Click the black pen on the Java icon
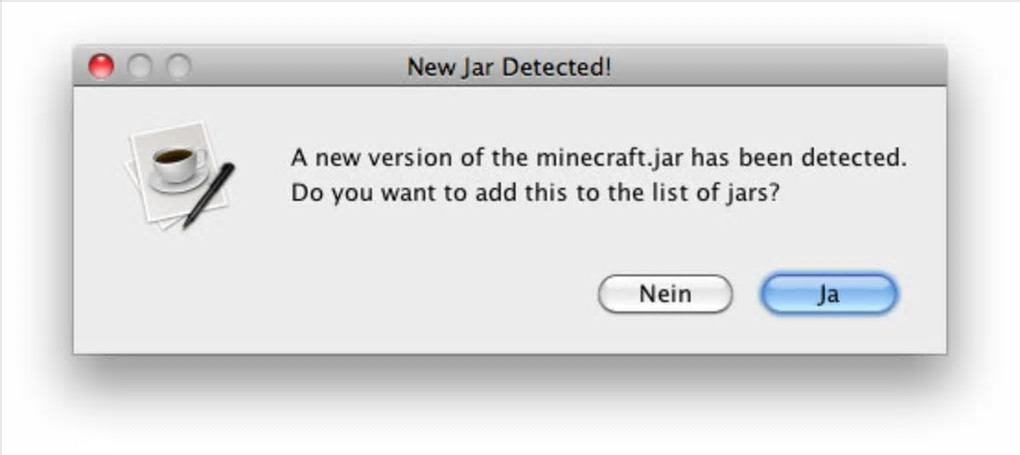The width and height of the screenshot is (1020, 455). pos(209,195)
